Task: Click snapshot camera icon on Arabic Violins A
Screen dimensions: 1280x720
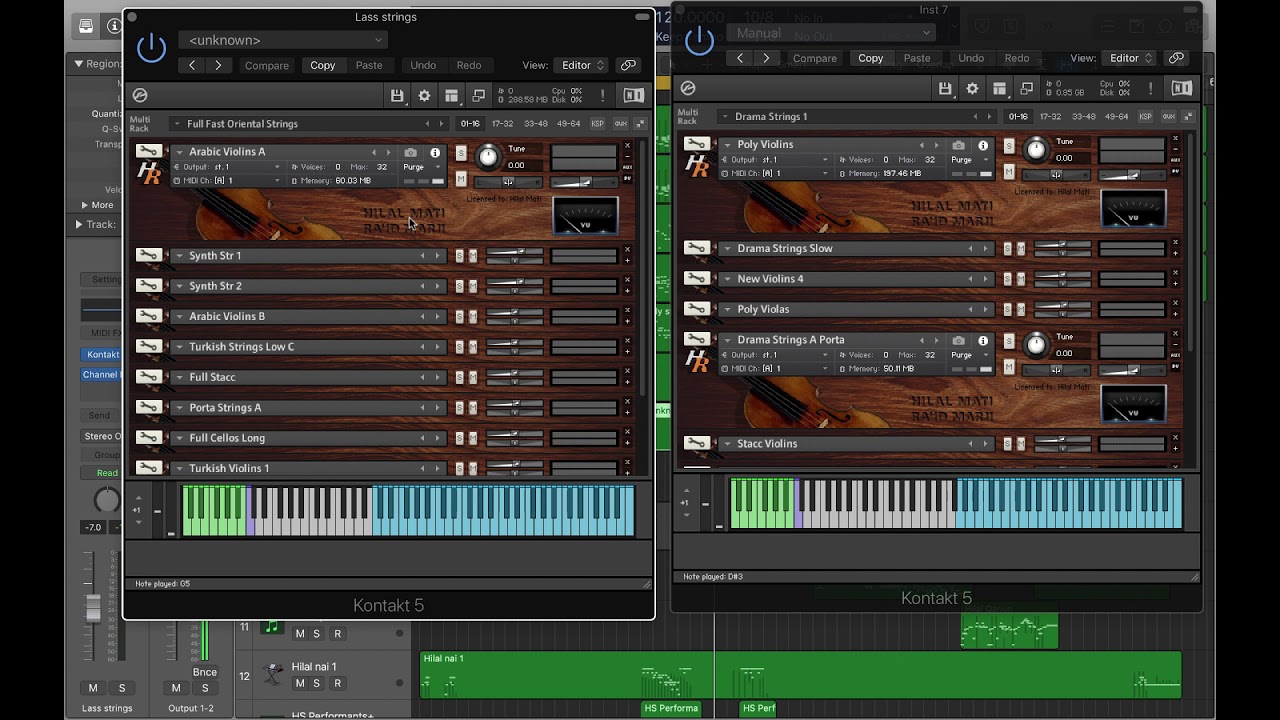Action: point(410,153)
